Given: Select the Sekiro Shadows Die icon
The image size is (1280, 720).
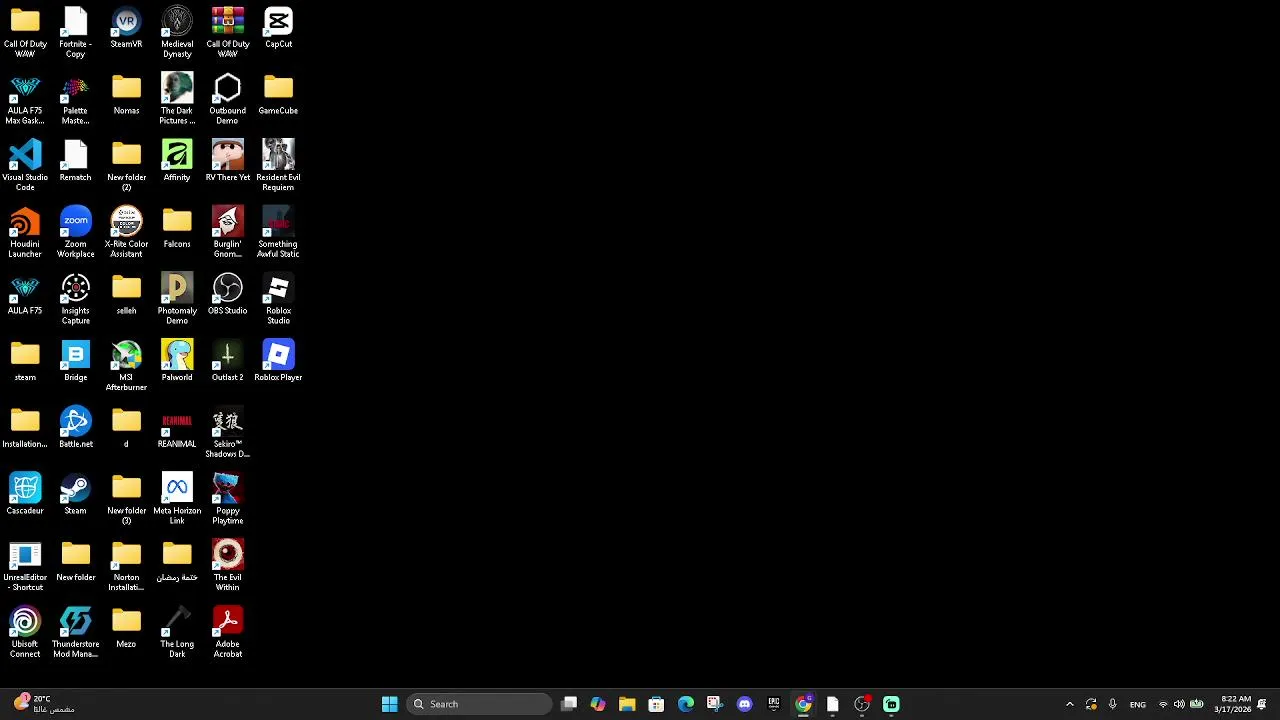Looking at the screenshot, I should click(x=227, y=433).
